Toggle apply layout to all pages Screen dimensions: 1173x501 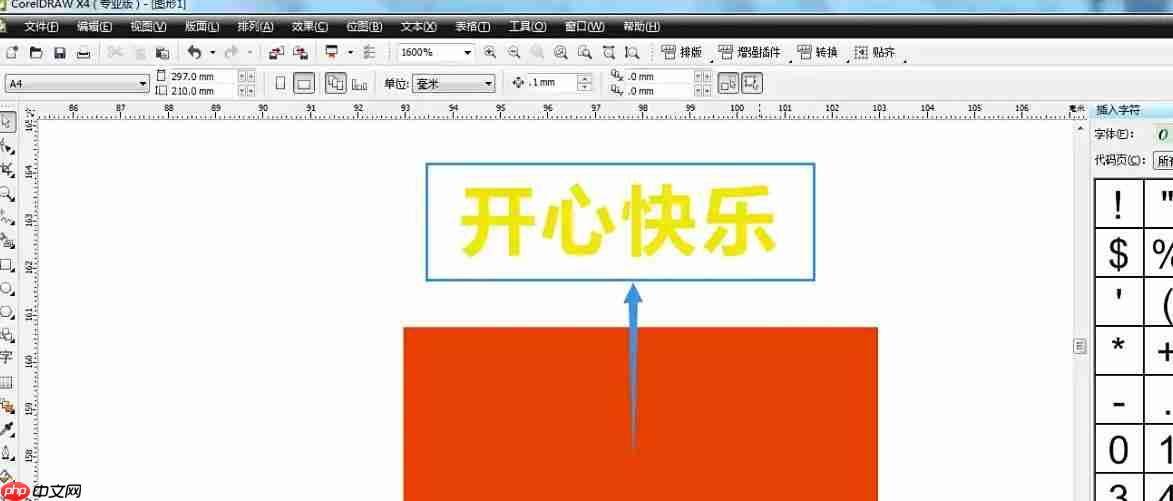point(336,83)
